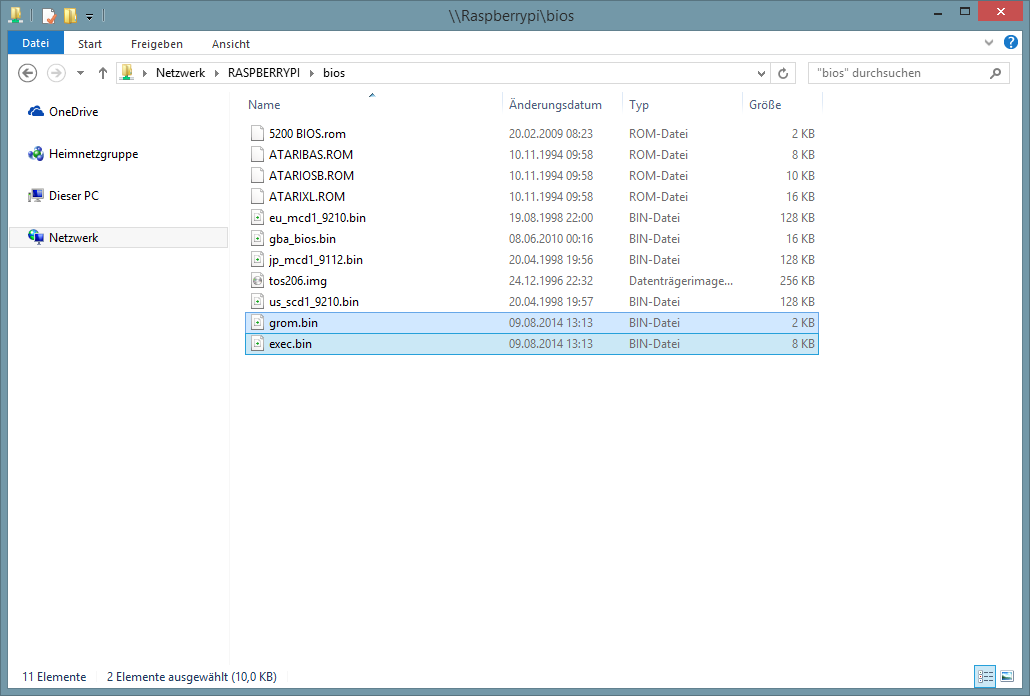Navigate up one level with Up arrow

point(102,73)
